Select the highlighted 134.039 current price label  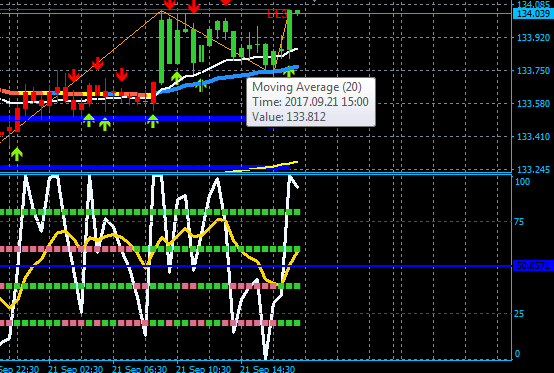coord(533,13)
